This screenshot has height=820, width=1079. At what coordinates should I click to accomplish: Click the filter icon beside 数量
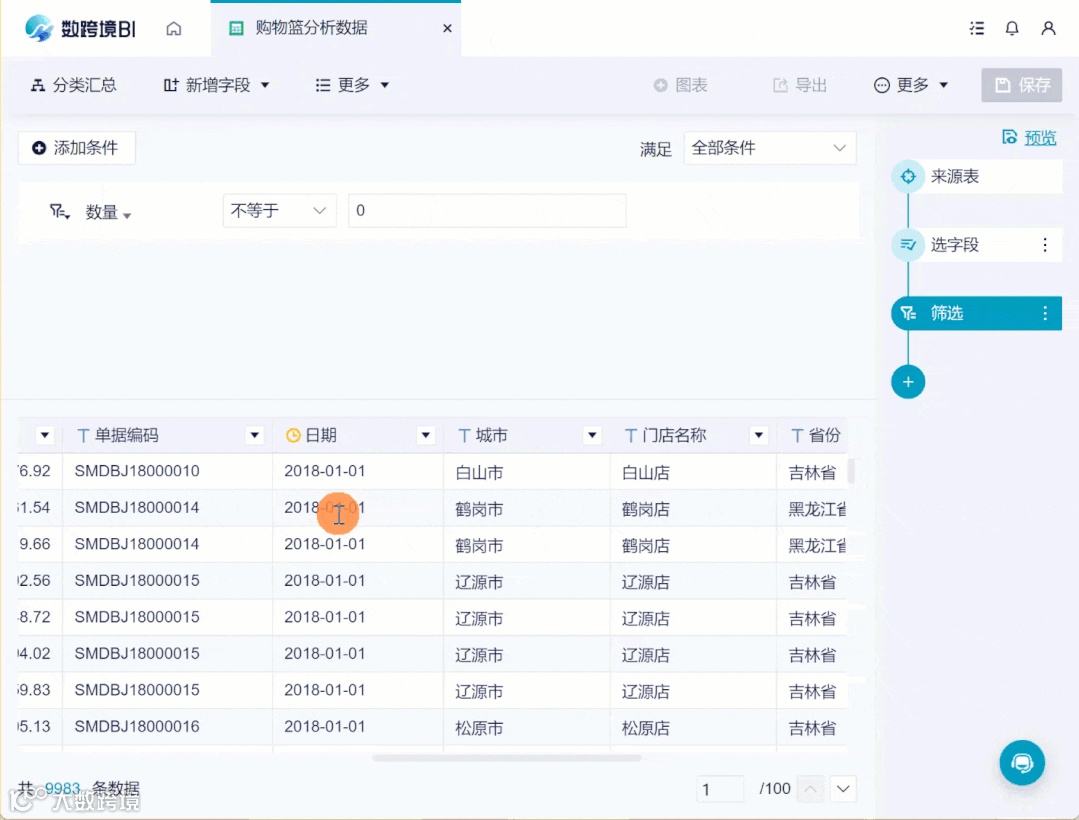pos(59,211)
